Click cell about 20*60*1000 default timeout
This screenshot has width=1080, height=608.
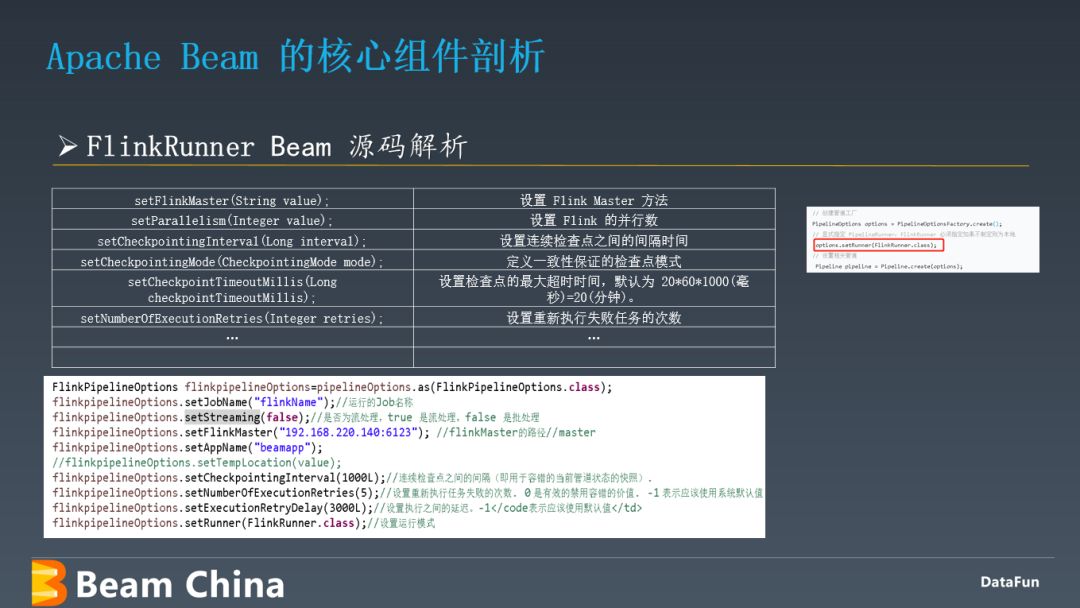point(594,289)
